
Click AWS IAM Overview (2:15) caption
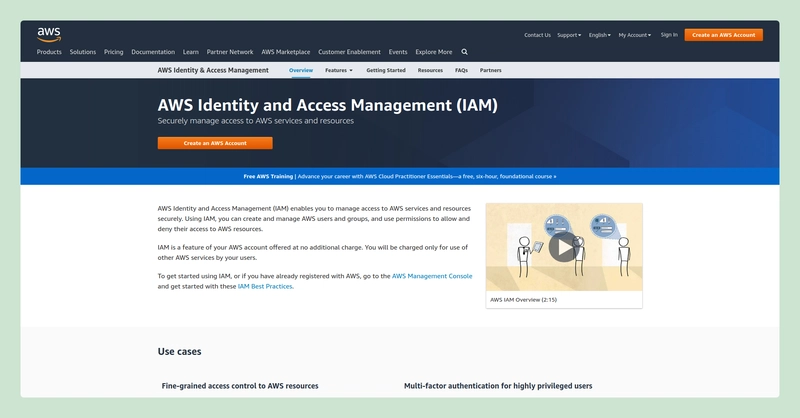[x=523, y=300]
